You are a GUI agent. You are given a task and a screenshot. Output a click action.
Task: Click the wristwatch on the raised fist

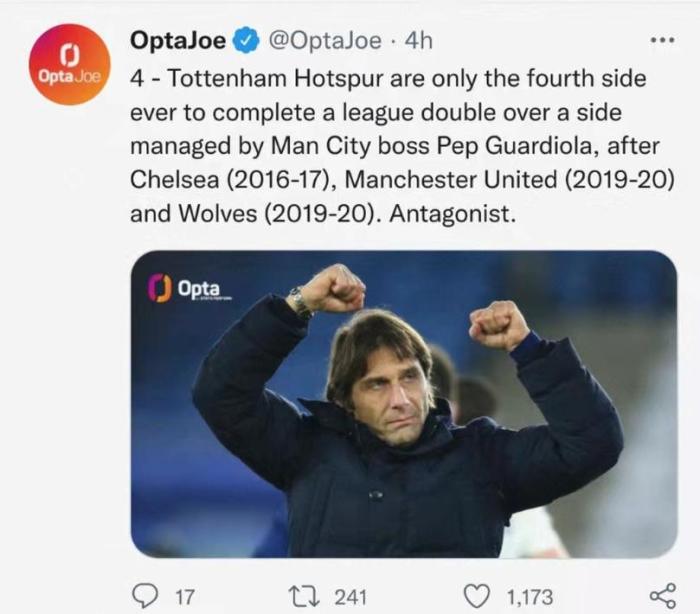[x=299, y=299]
